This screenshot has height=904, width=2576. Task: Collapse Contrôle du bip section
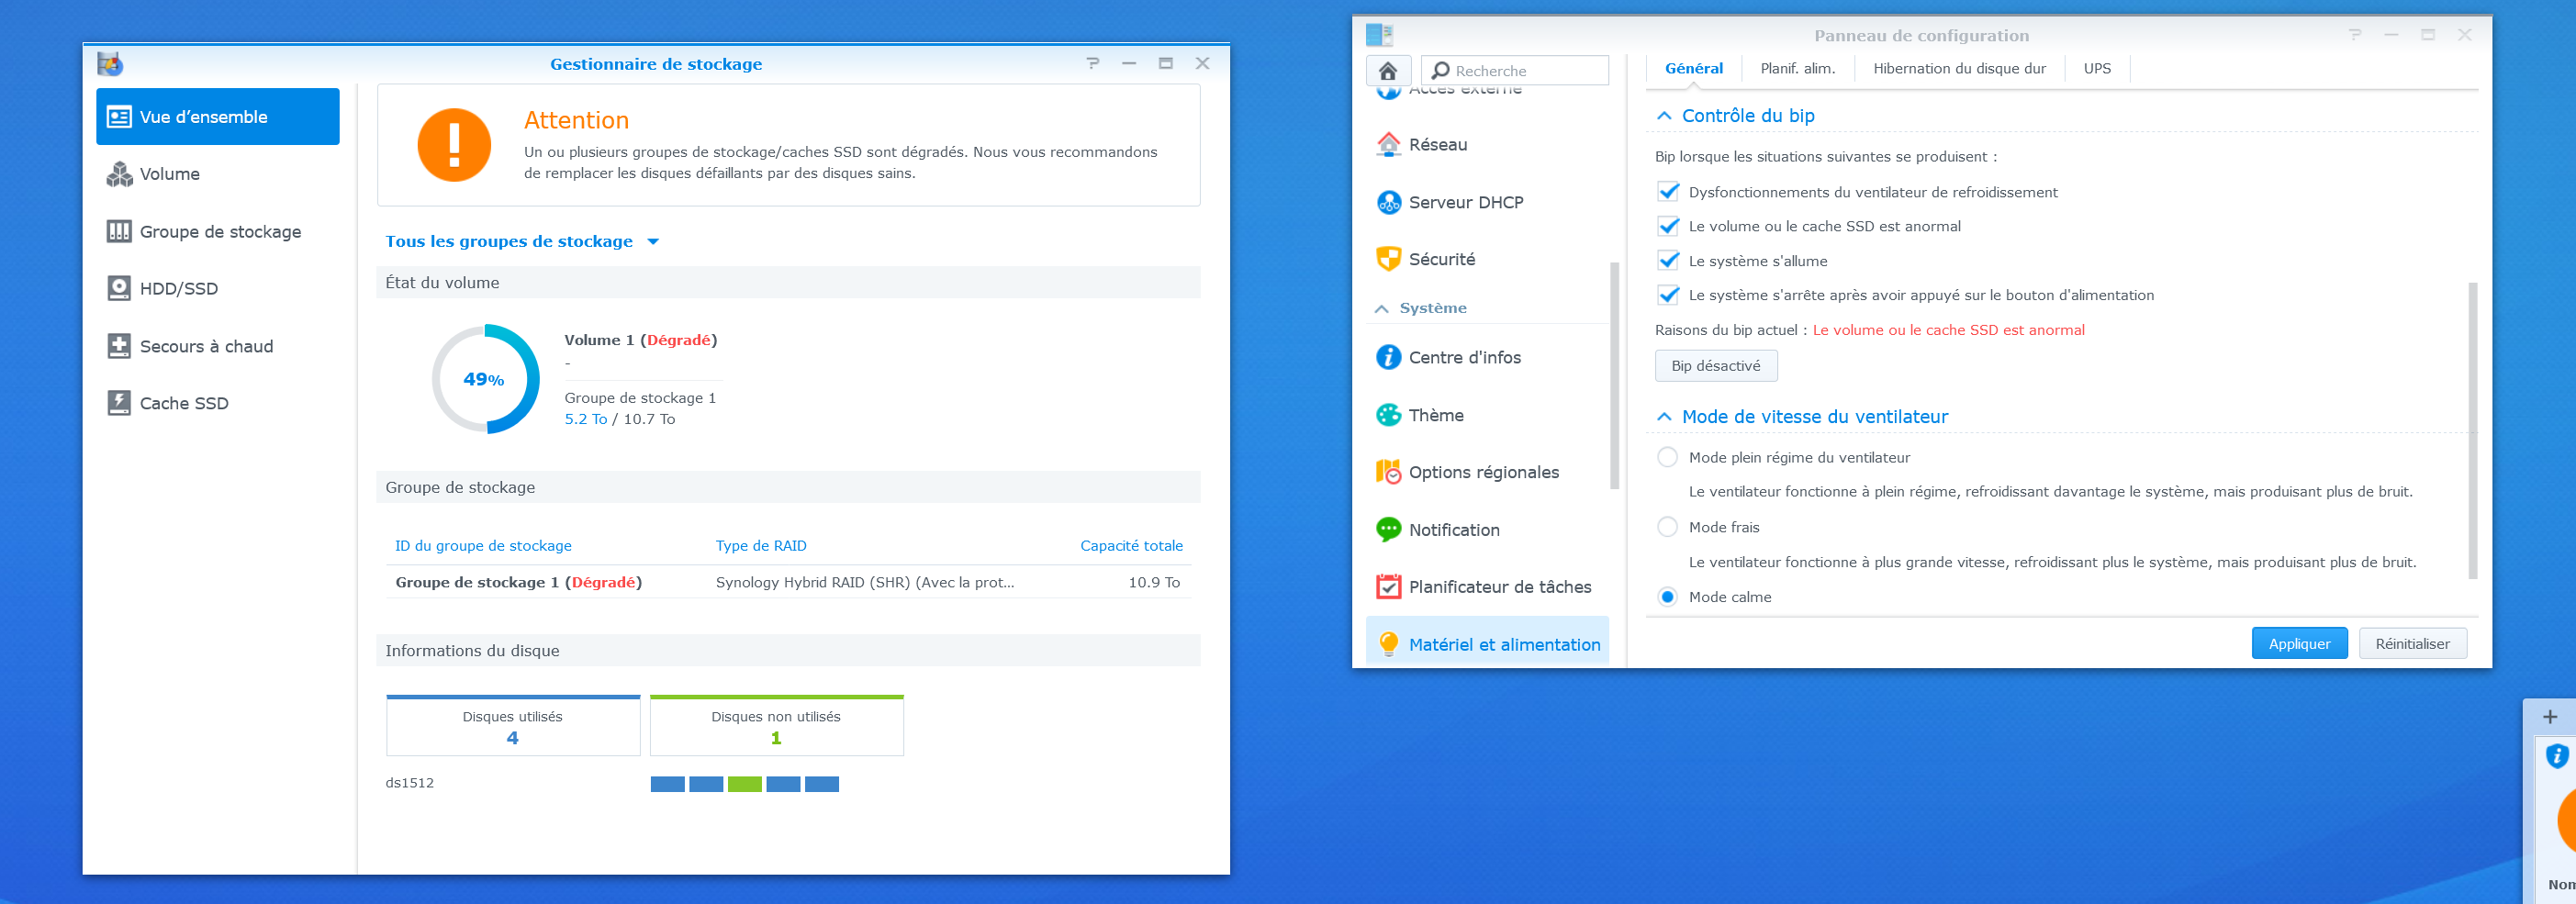pyautogui.click(x=1664, y=116)
